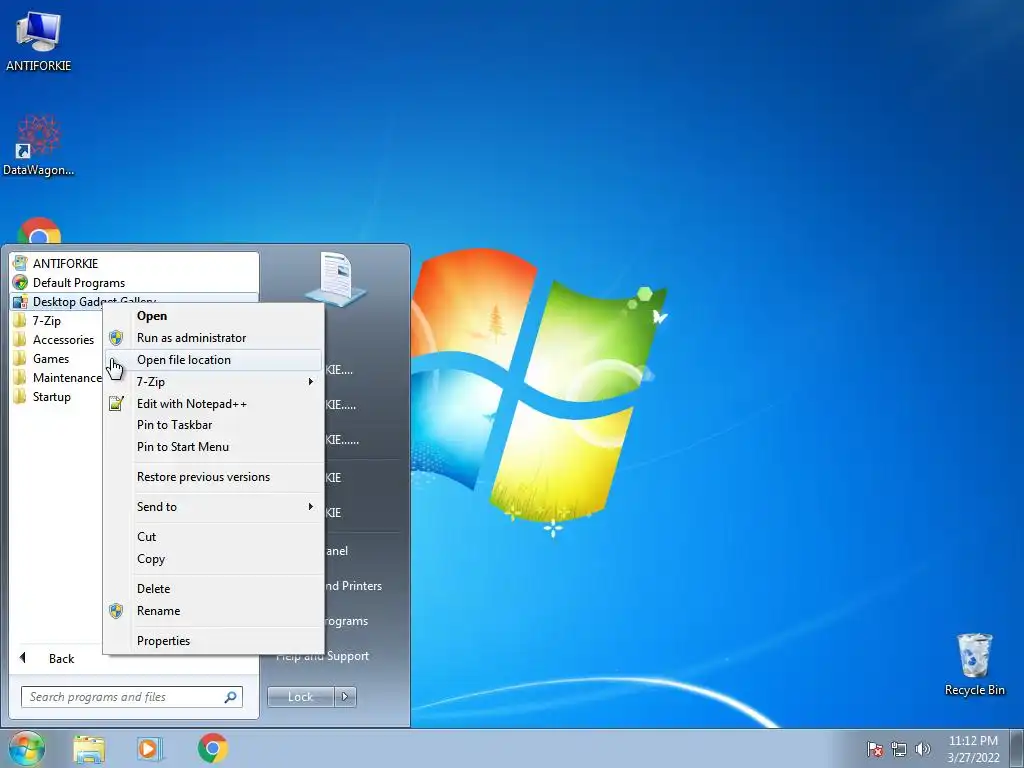Image resolution: width=1024 pixels, height=768 pixels.
Task: Click the shield icon beside Run as administrator
Action: coord(116,338)
